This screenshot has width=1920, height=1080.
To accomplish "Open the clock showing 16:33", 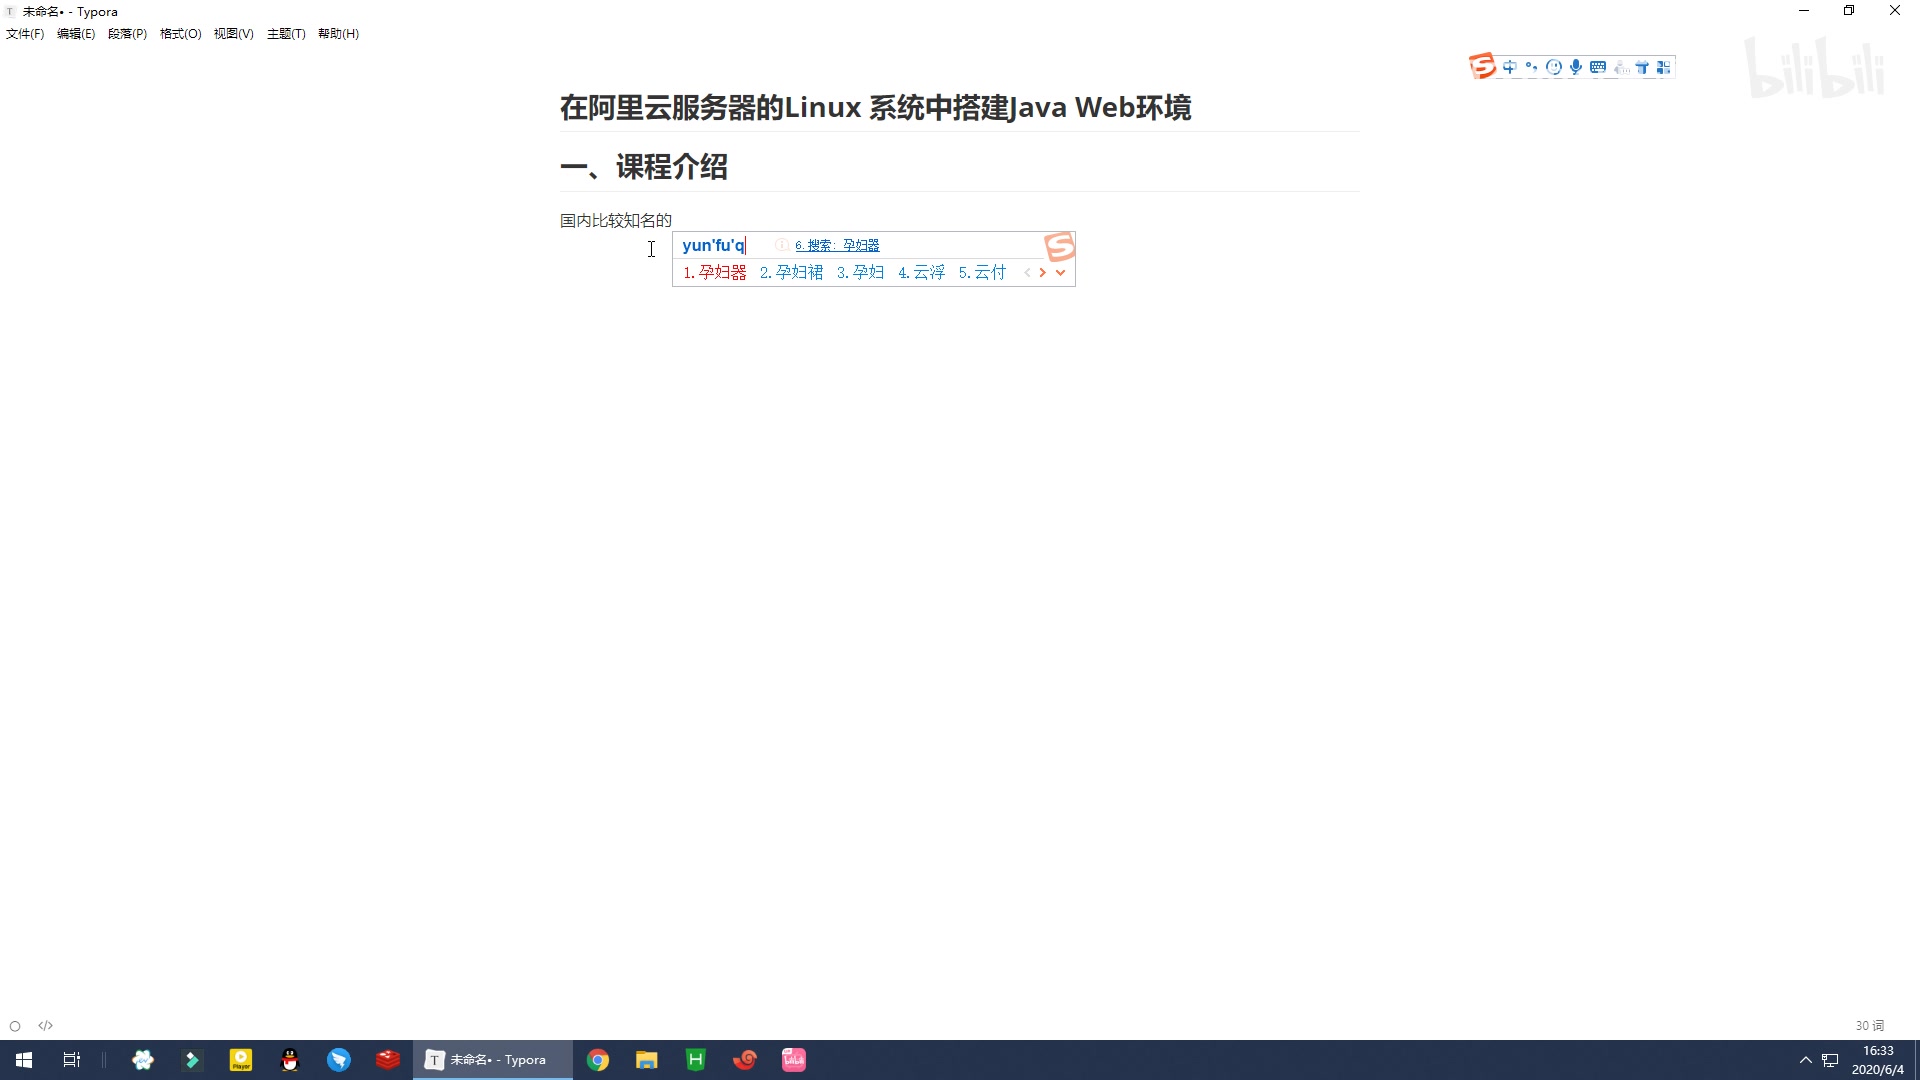I will tap(1877, 1060).
